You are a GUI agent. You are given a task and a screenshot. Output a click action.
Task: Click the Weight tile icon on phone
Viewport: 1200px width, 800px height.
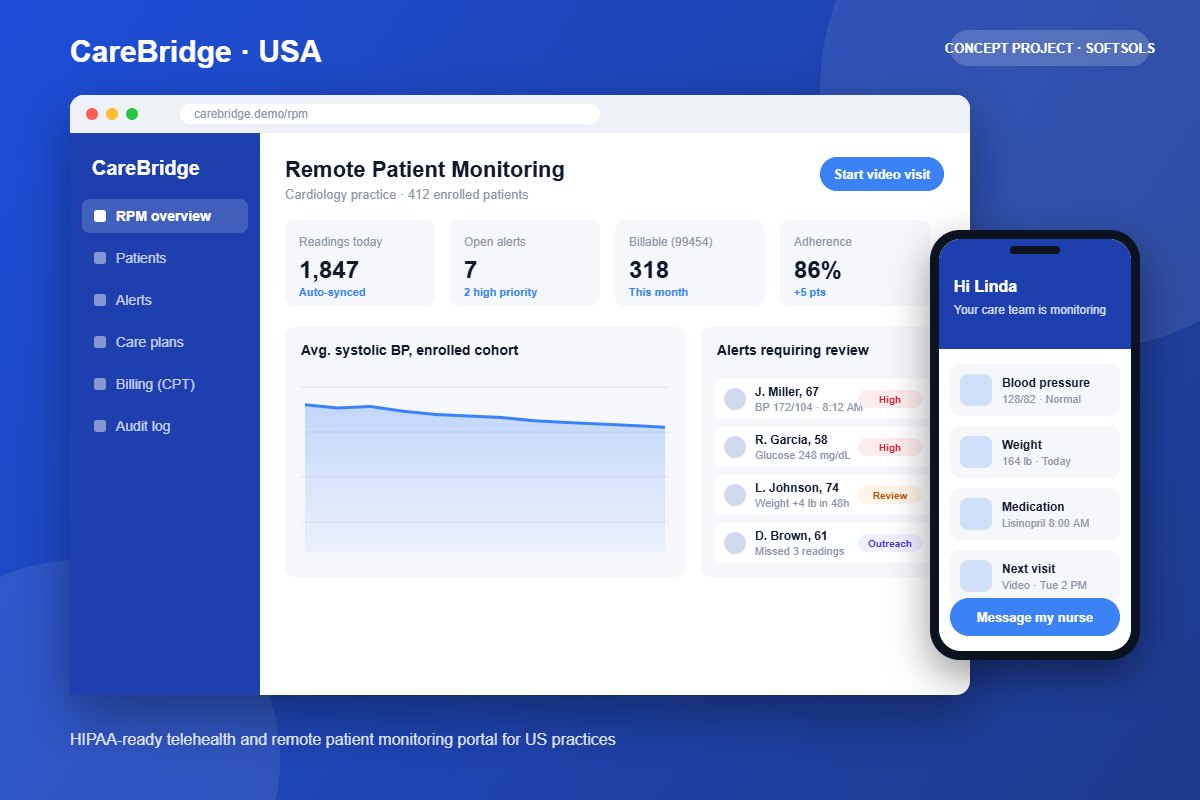(976, 452)
